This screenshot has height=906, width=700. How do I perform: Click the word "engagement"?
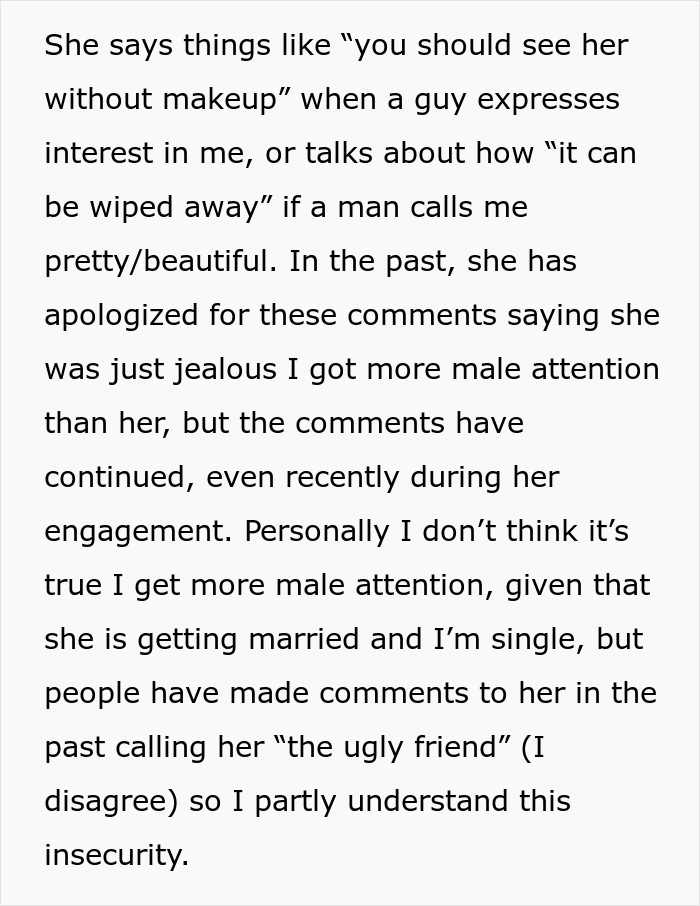134,532
